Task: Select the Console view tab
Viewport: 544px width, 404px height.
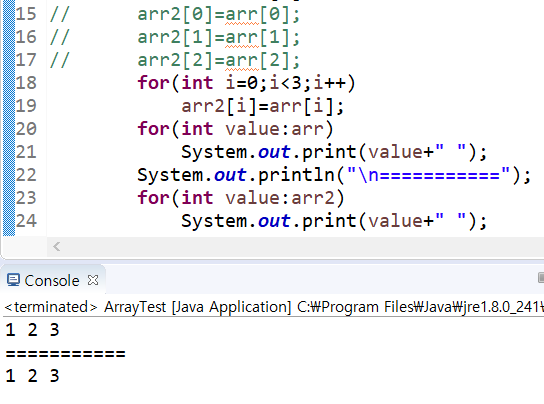Action: click(x=52, y=280)
